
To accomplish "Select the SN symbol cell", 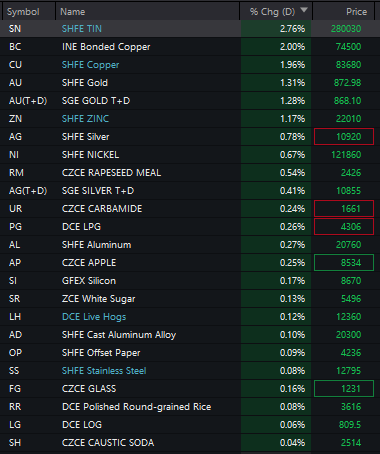I will [x=15, y=29].
